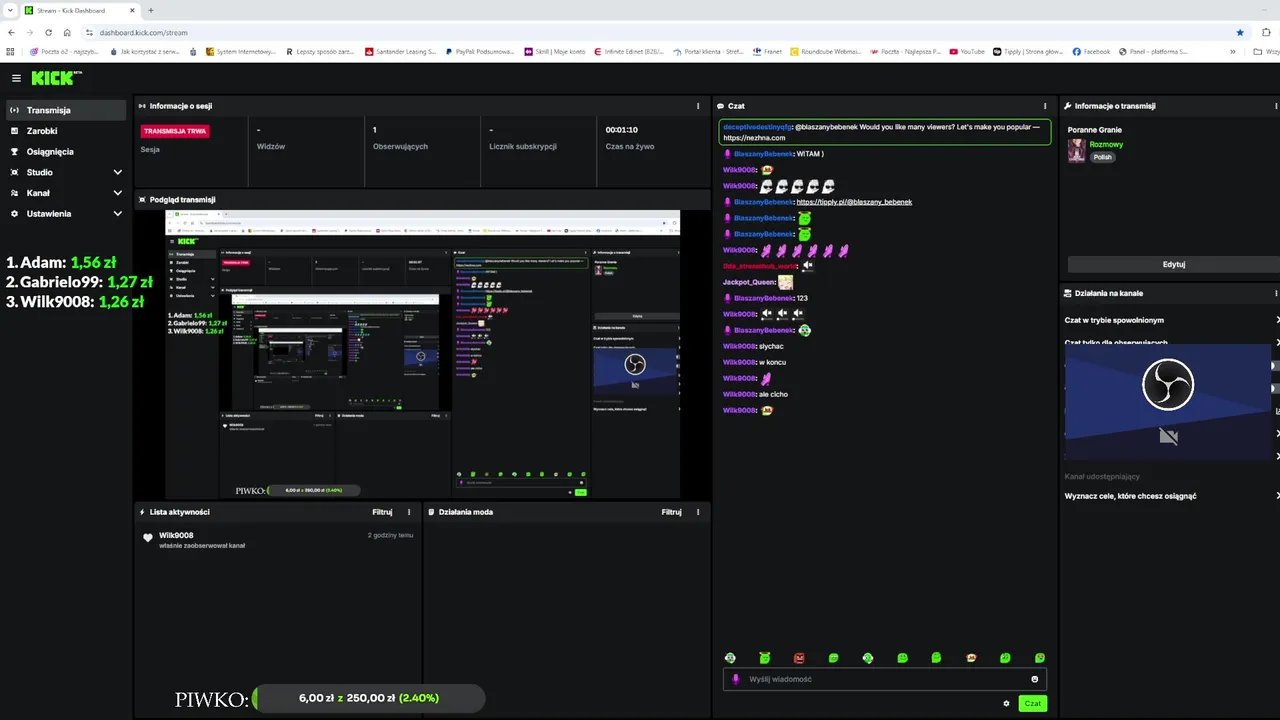Click the 'slychac' chat message
The height and width of the screenshot is (720, 1280).
tap(771, 346)
